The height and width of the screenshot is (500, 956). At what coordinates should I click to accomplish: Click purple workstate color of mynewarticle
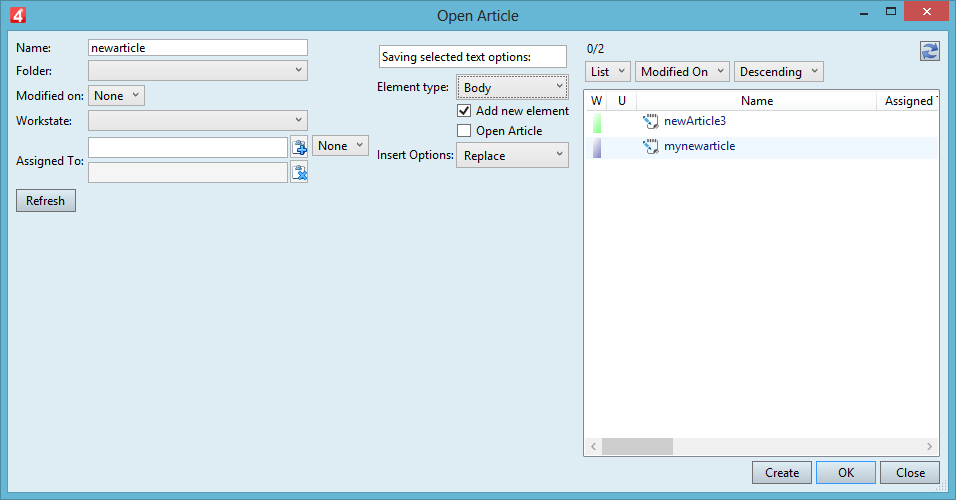pyautogui.click(x=597, y=148)
